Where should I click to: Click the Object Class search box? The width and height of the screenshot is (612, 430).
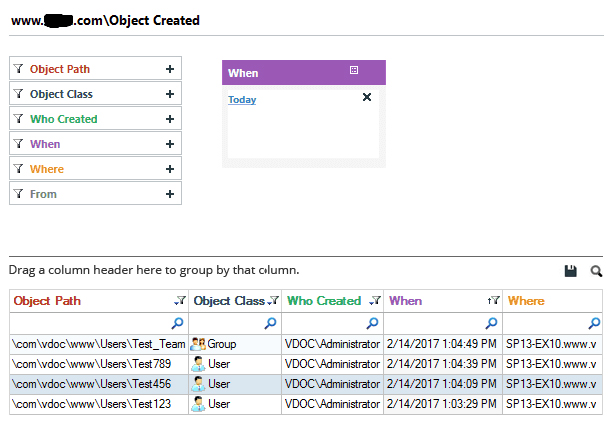pos(235,323)
